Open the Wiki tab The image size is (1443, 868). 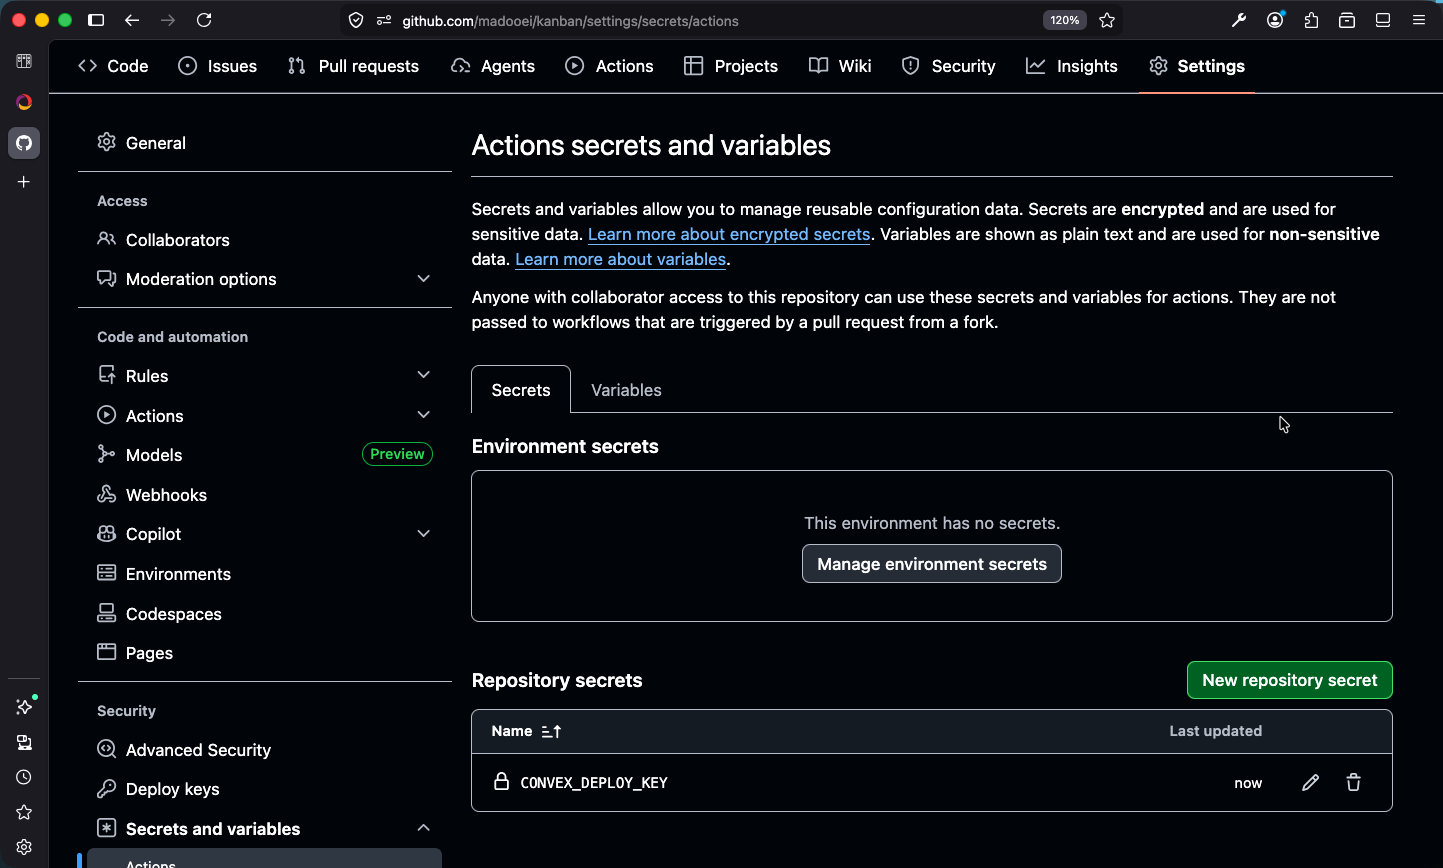coord(840,66)
